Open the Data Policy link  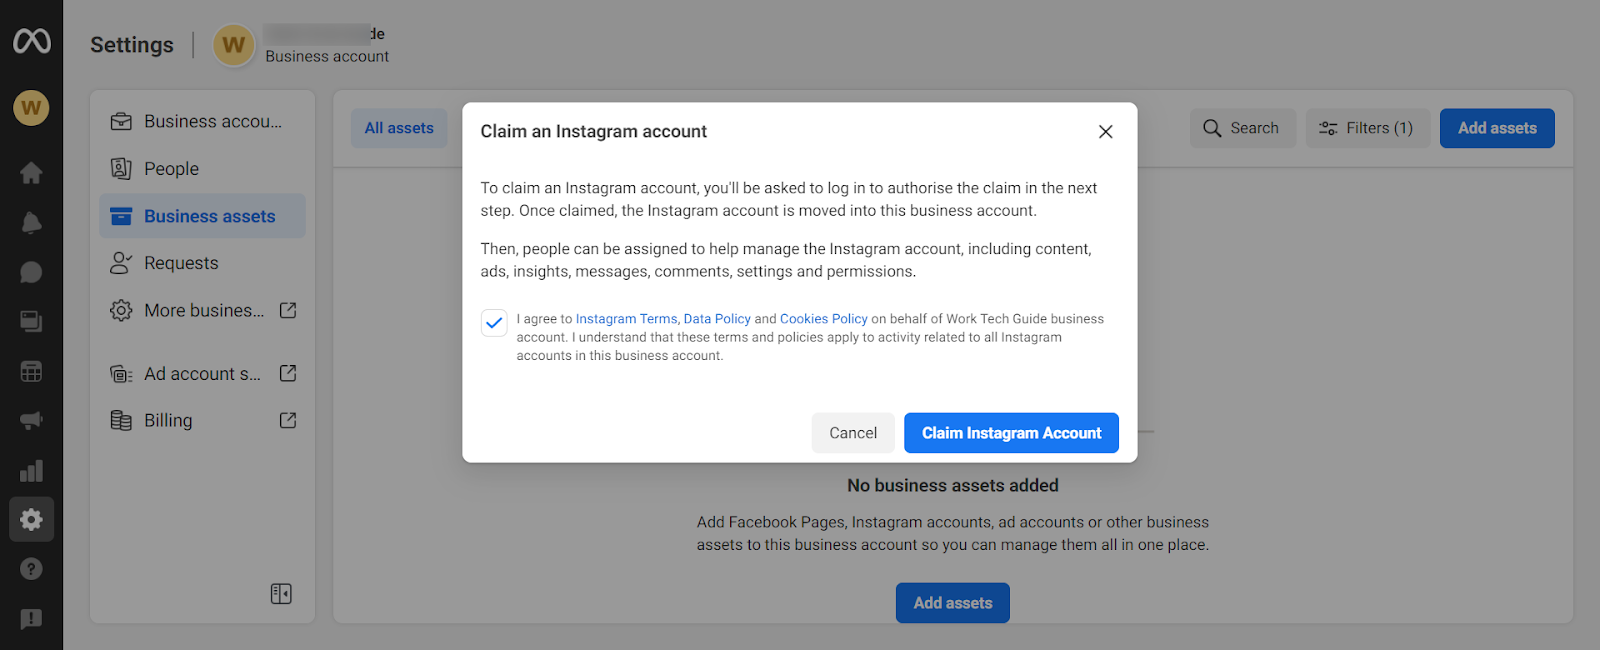[717, 319]
